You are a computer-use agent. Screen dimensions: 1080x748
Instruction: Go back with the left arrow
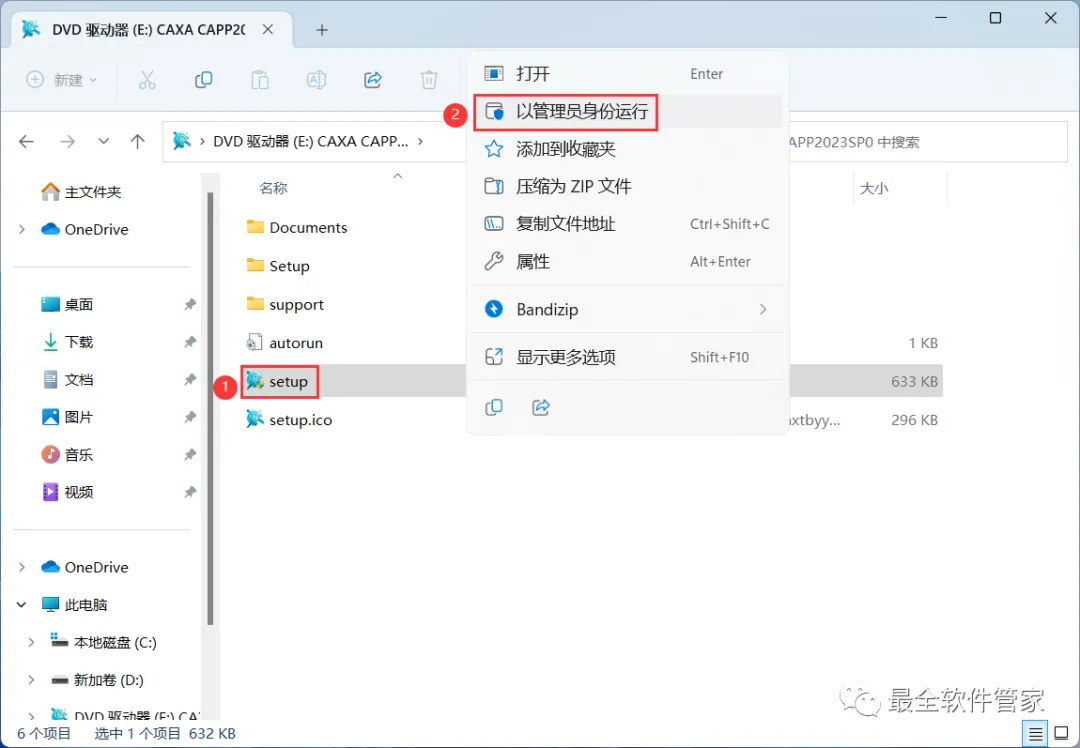[x=26, y=142]
